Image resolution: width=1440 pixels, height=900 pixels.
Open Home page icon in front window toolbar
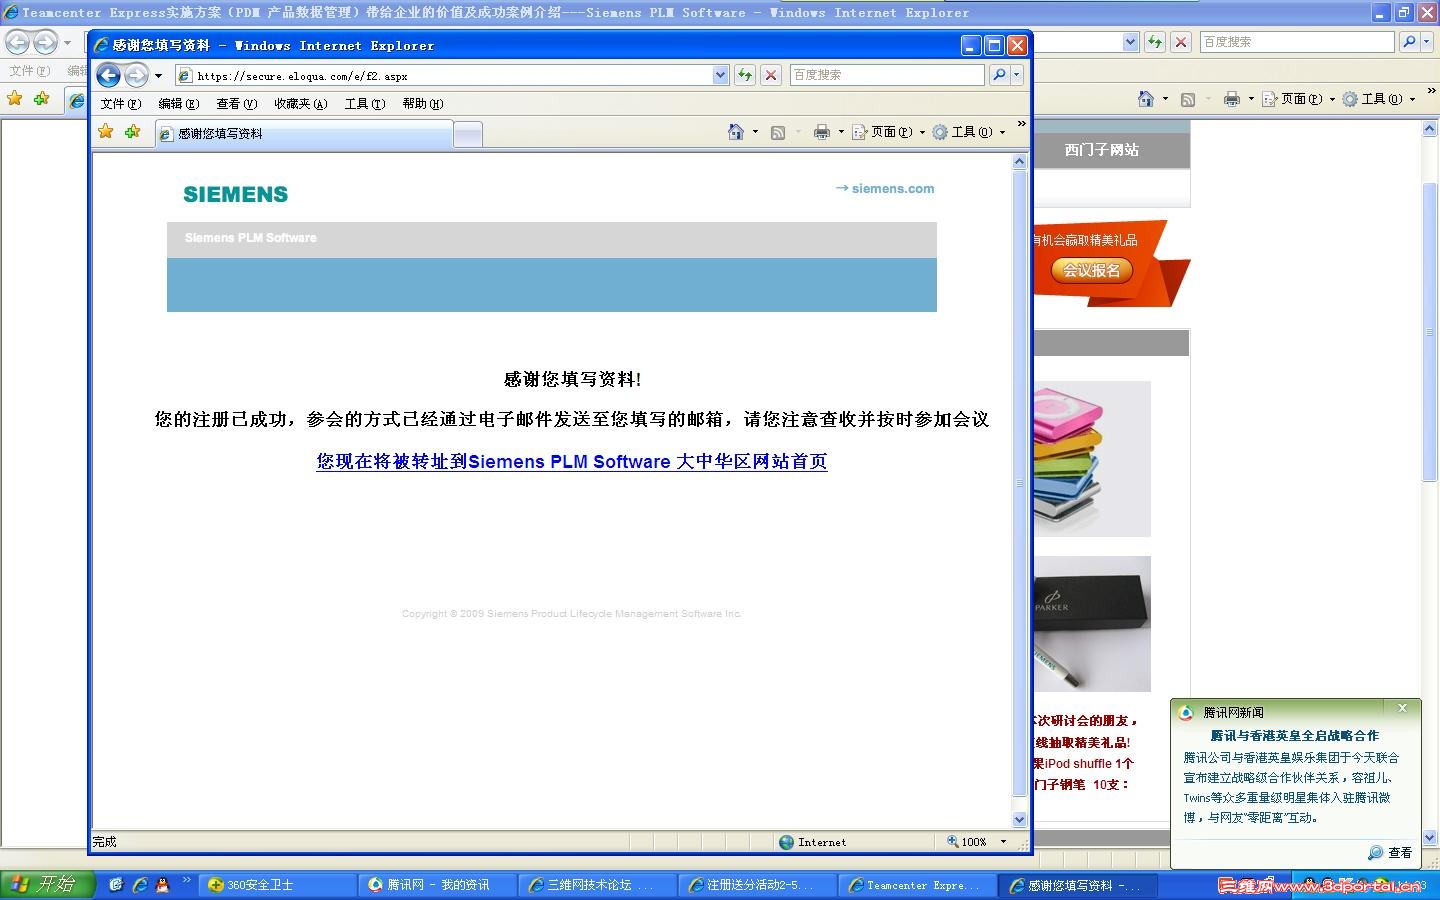point(736,132)
